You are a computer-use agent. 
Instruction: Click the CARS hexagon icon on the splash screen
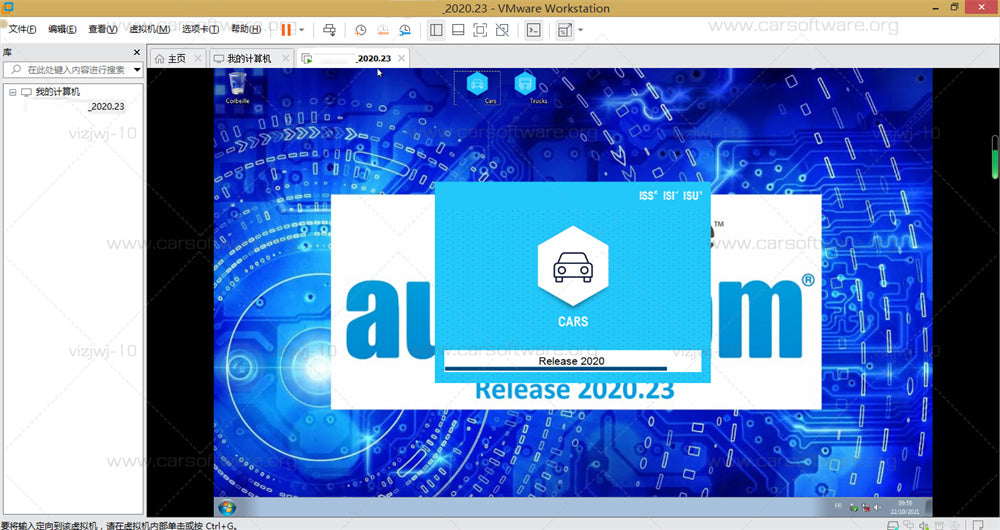(x=573, y=266)
